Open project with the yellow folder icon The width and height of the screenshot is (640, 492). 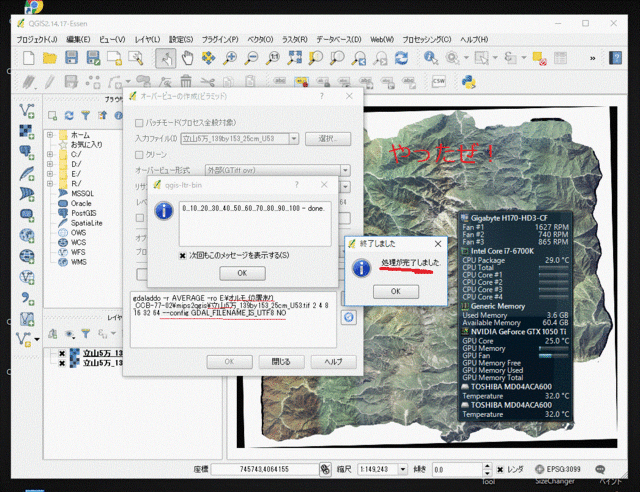[x=50, y=58]
